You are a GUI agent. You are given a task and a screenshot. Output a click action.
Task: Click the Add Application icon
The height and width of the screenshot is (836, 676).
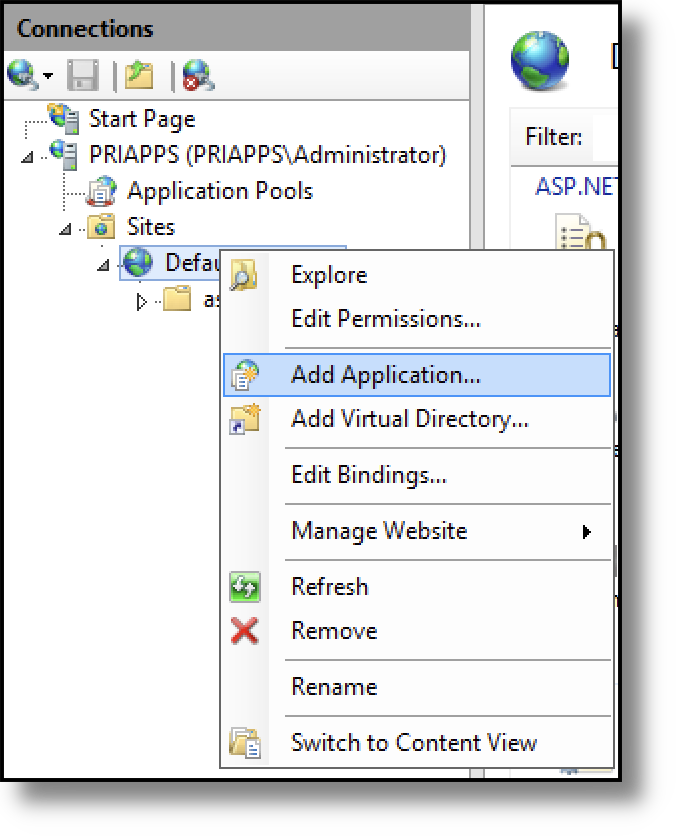point(244,375)
